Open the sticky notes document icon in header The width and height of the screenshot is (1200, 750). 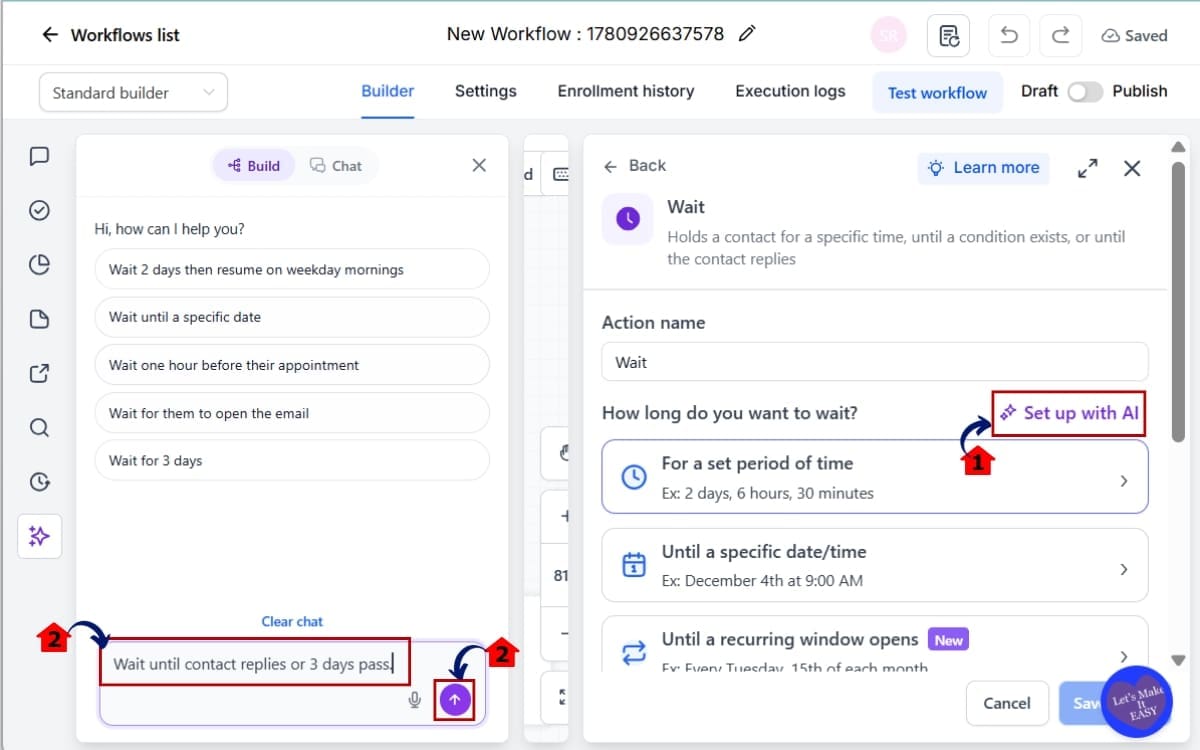pyautogui.click(x=948, y=35)
